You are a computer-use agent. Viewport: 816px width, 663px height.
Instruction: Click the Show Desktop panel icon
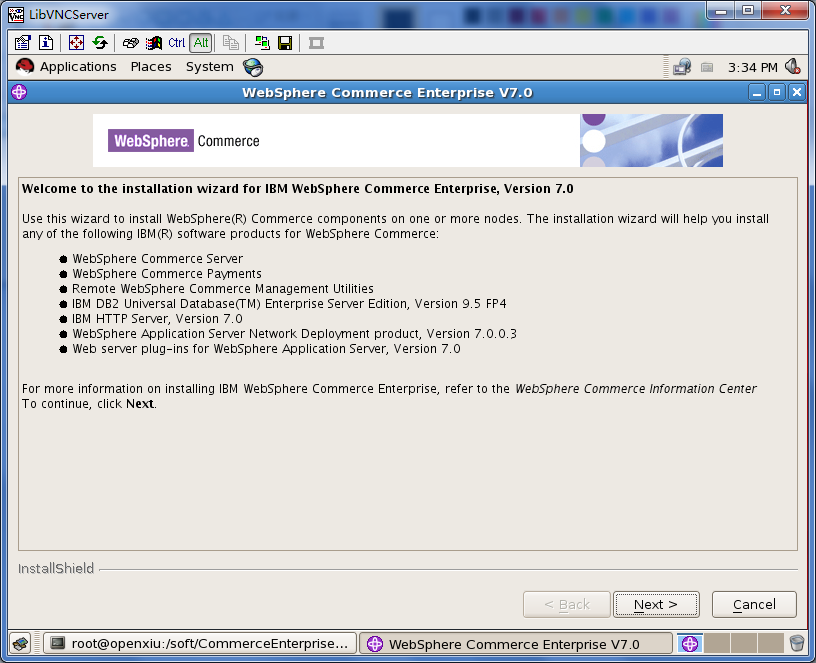click(21, 644)
